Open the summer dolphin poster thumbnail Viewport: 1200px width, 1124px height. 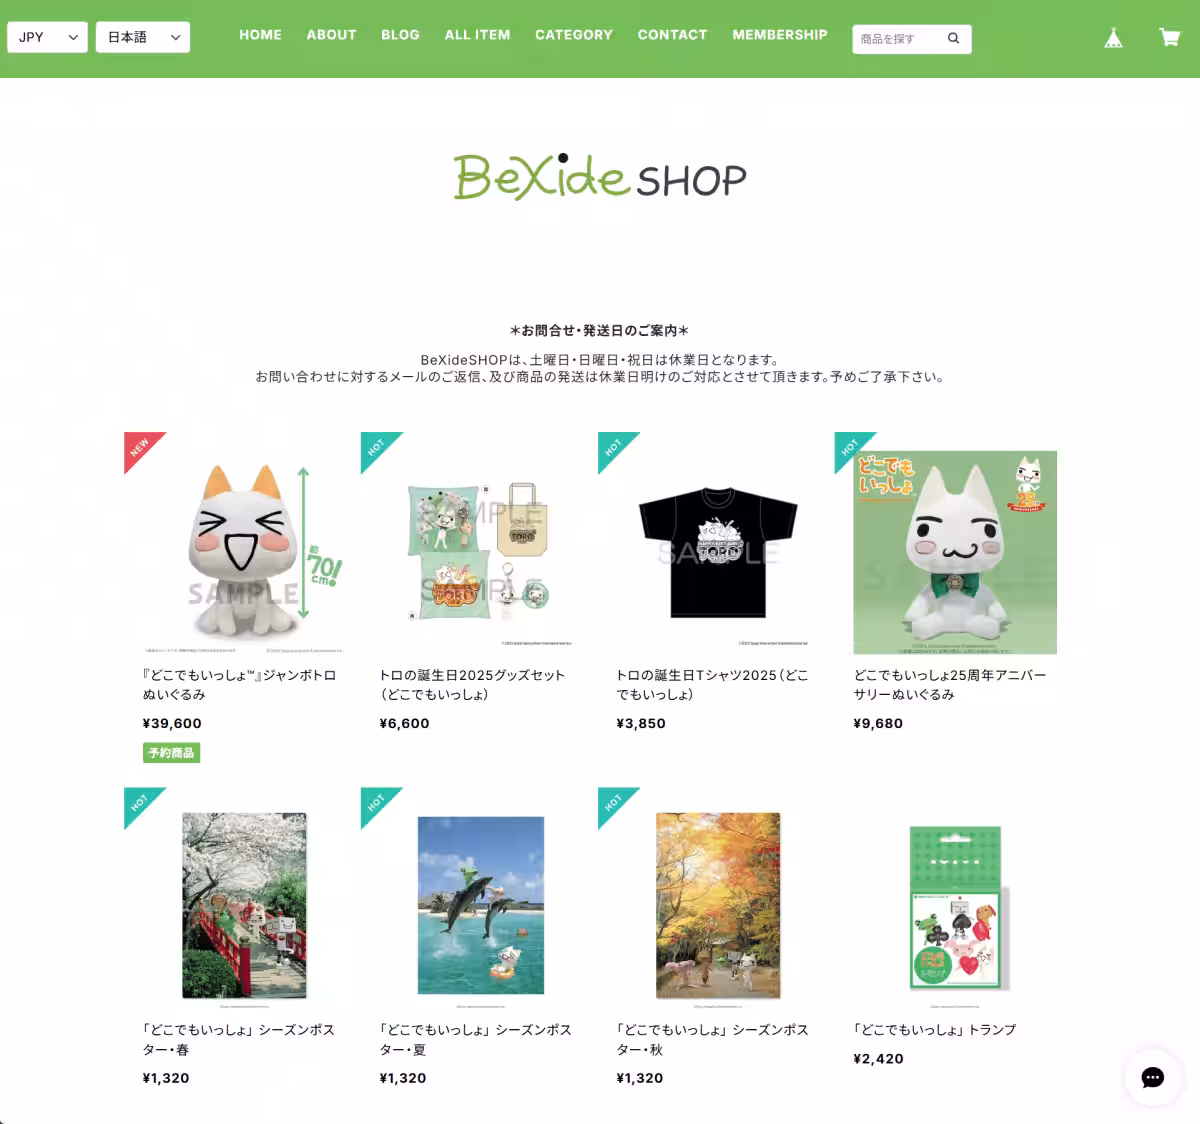pos(481,906)
